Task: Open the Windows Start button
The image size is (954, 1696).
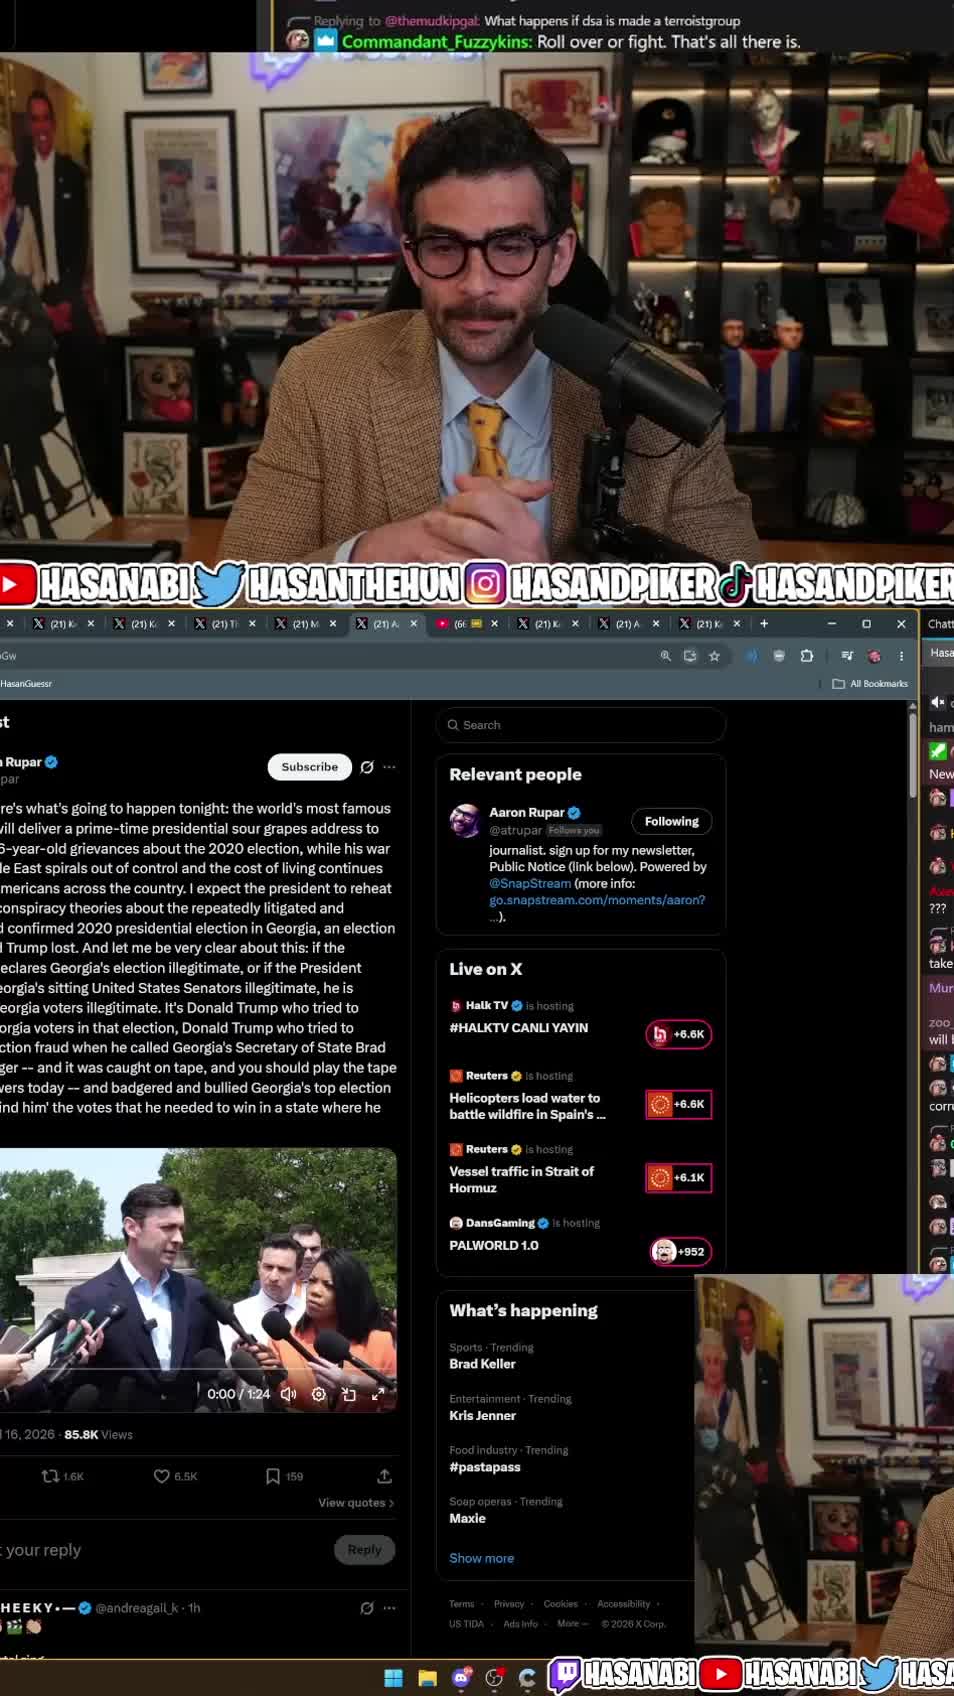Action: [394, 1678]
